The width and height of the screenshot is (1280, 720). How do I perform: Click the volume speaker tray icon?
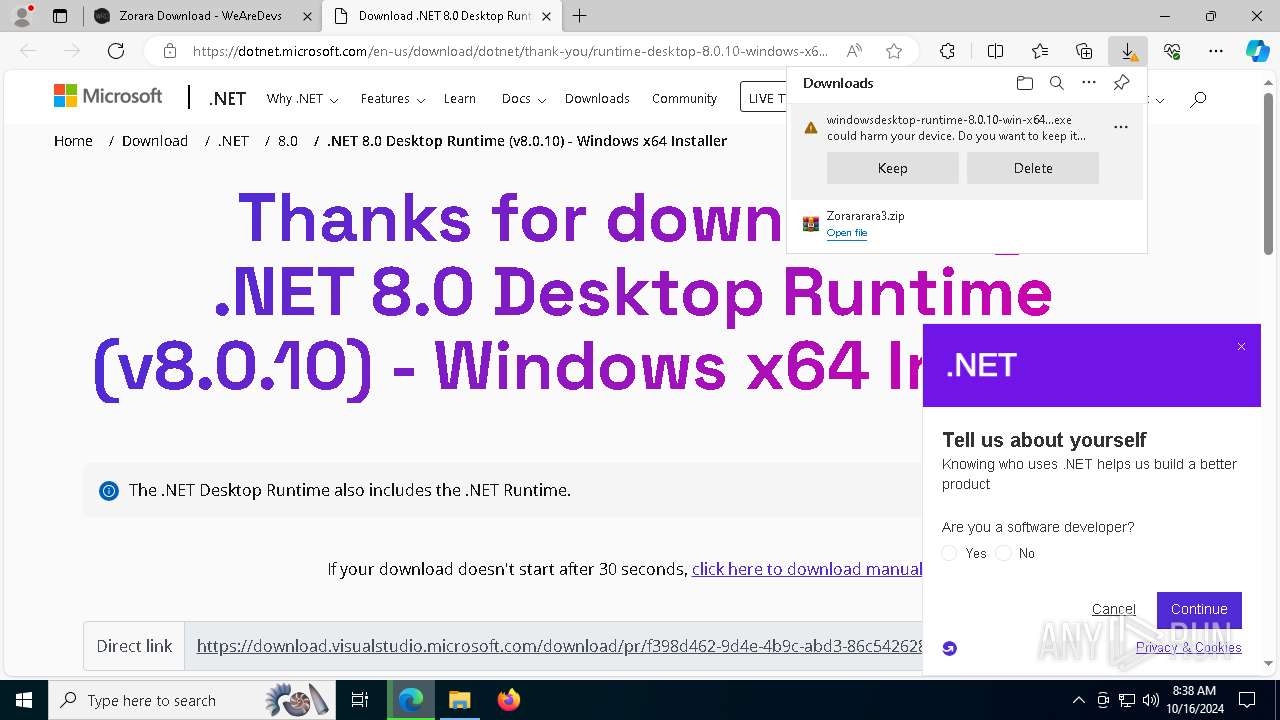(1151, 700)
